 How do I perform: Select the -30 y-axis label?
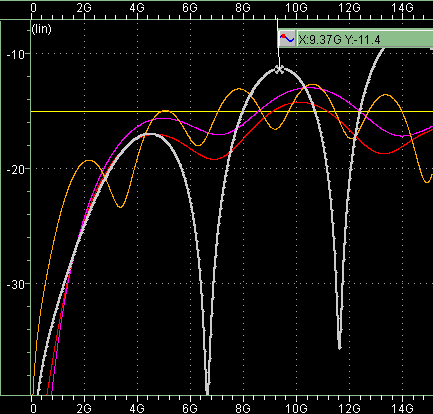coord(16,284)
